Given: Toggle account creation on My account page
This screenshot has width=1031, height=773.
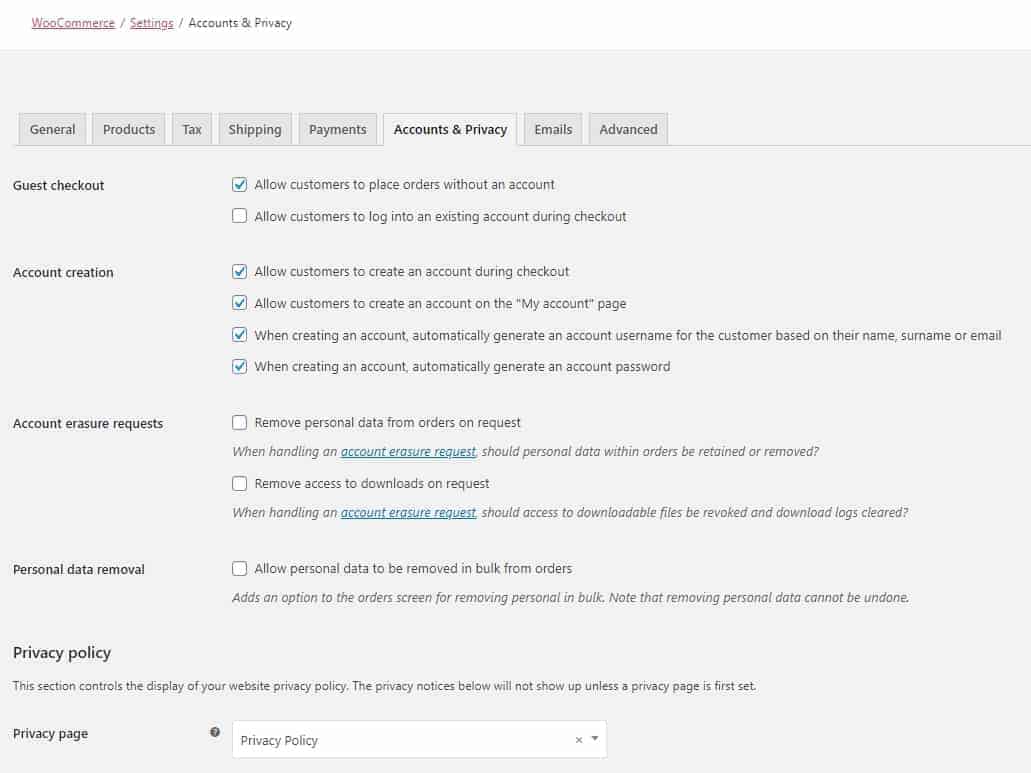Looking at the screenshot, I should click(239, 303).
